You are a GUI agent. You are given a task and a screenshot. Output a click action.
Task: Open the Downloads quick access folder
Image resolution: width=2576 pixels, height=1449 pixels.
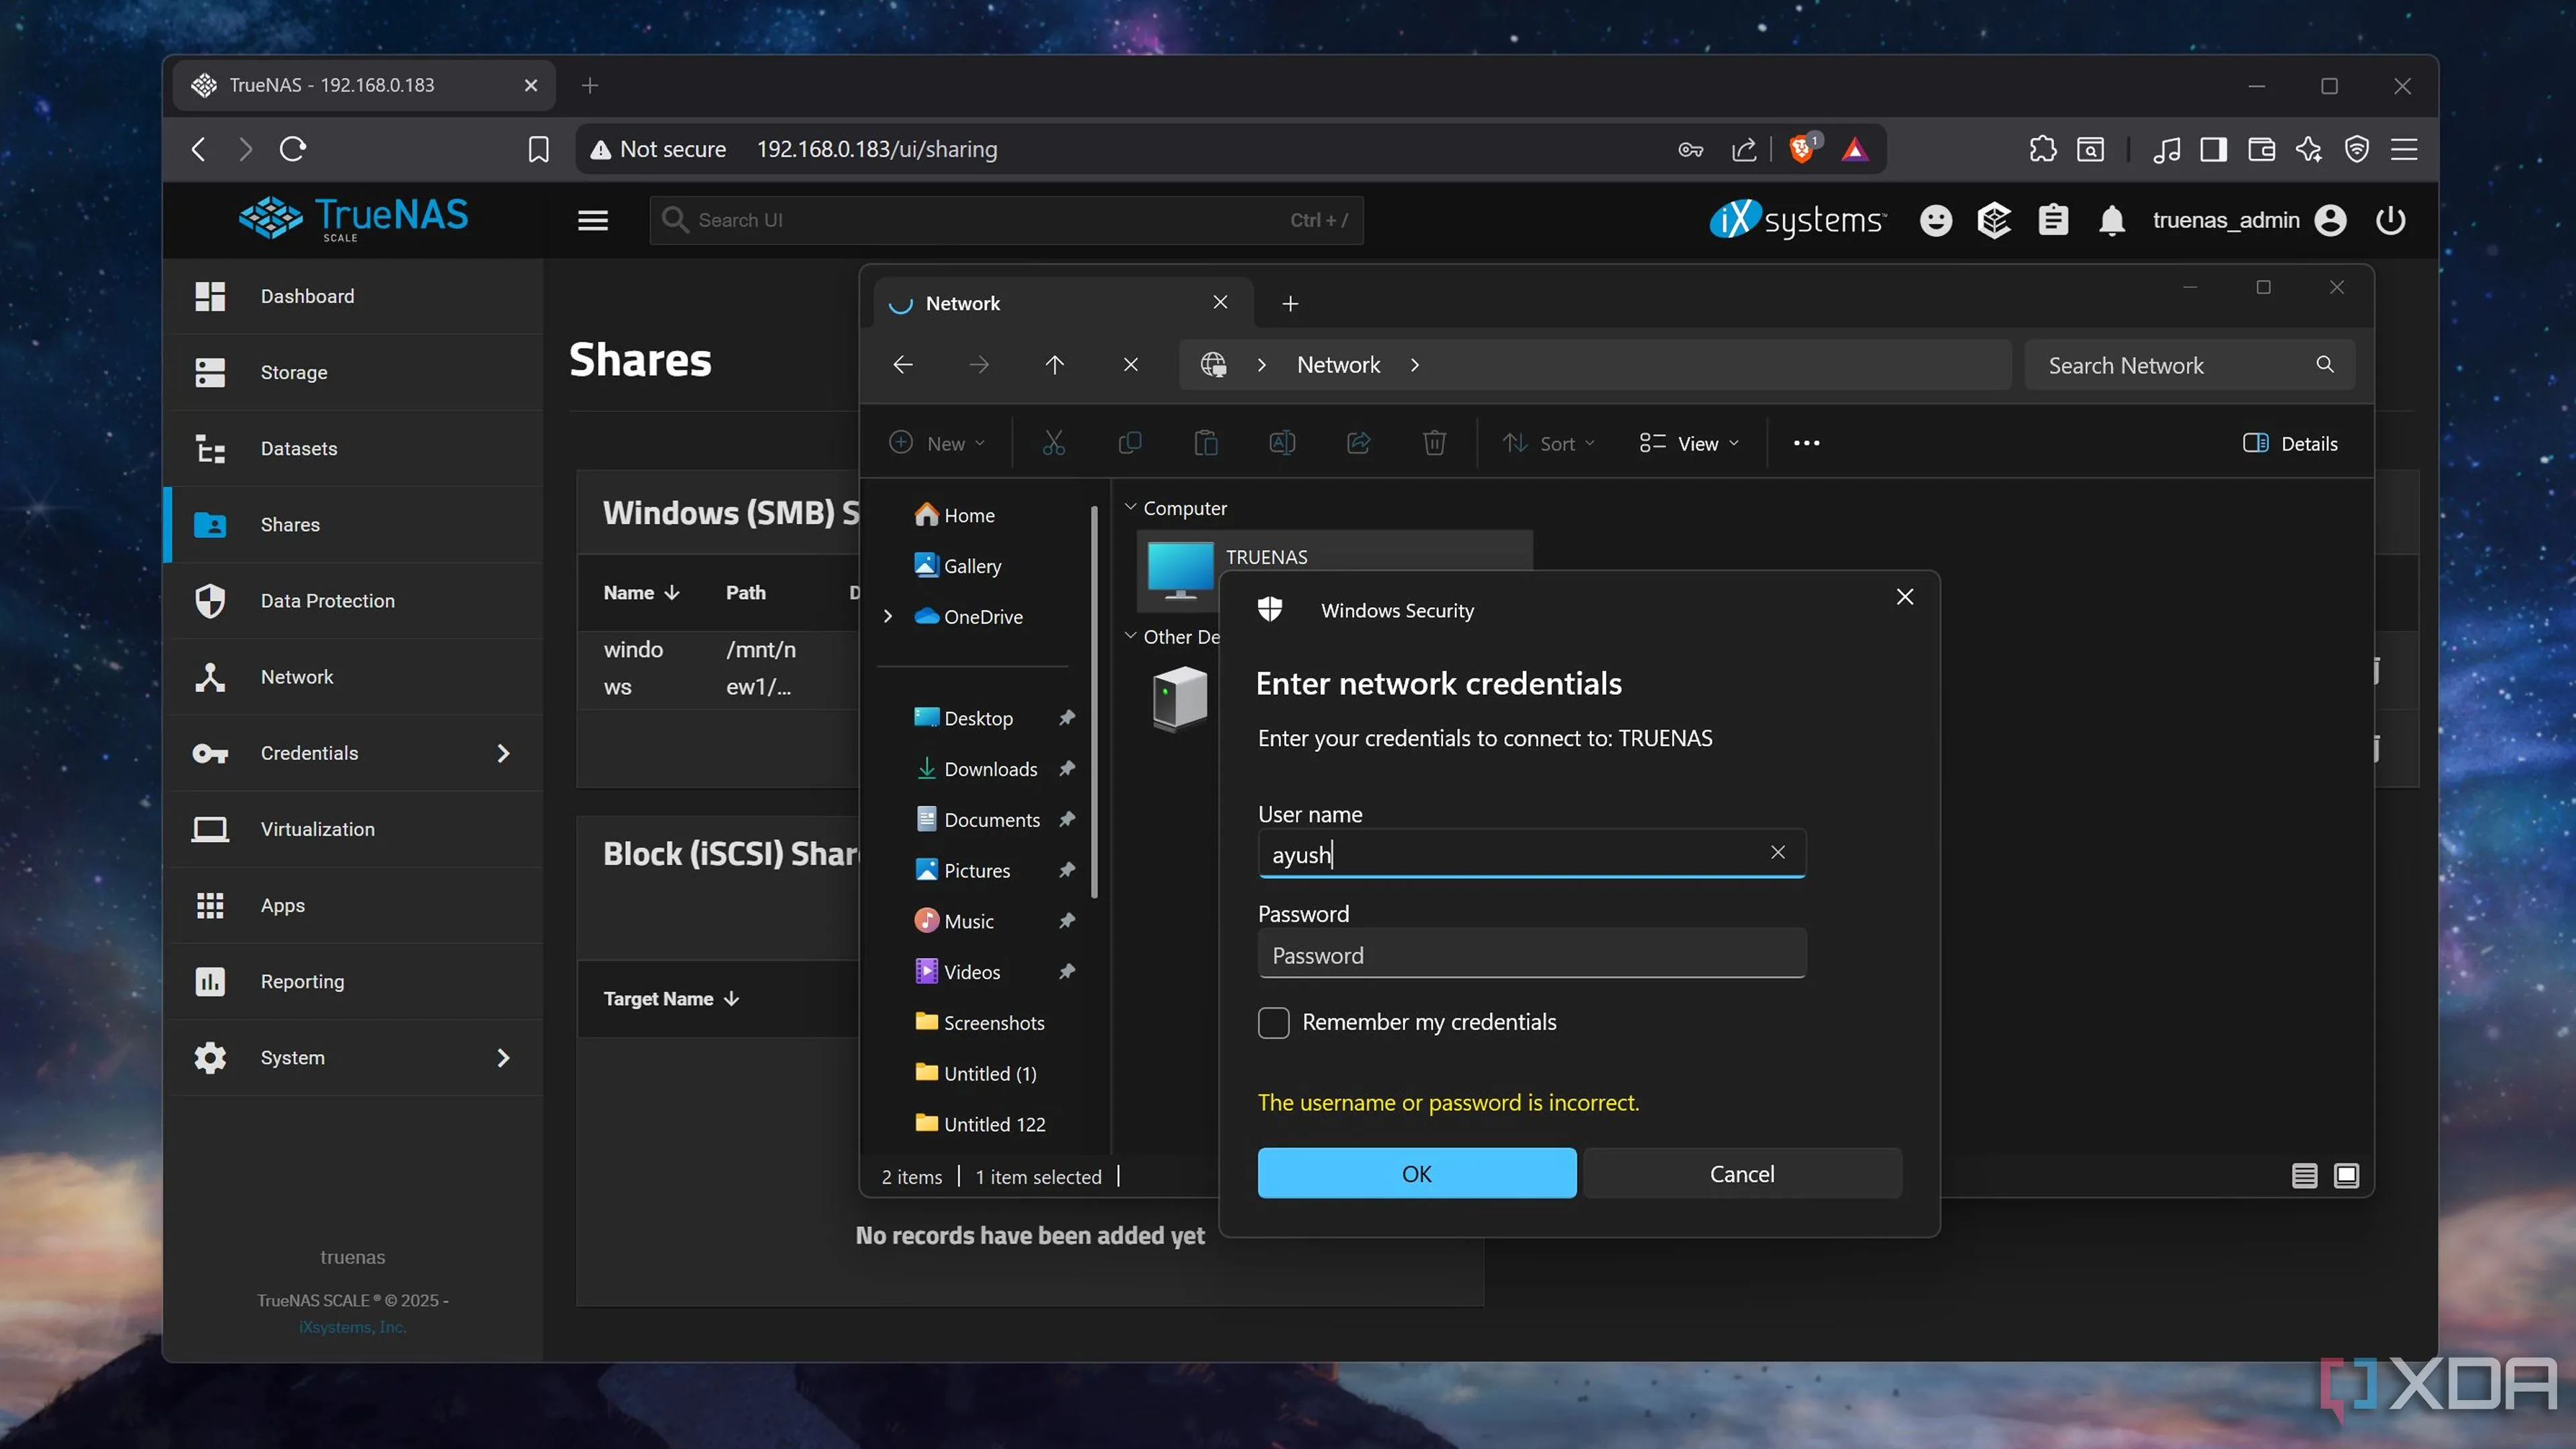(976, 769)
